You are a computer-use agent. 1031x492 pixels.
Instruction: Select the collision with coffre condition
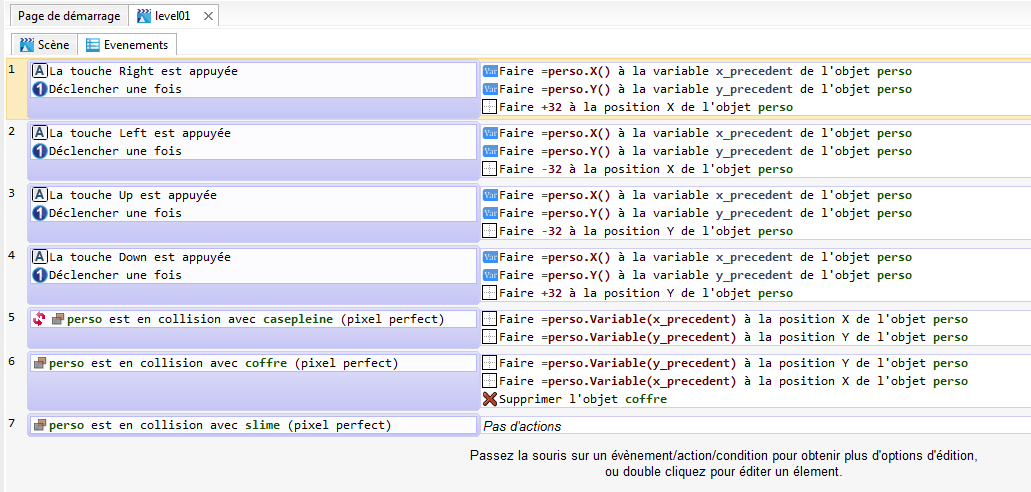(x=224, y=363)
